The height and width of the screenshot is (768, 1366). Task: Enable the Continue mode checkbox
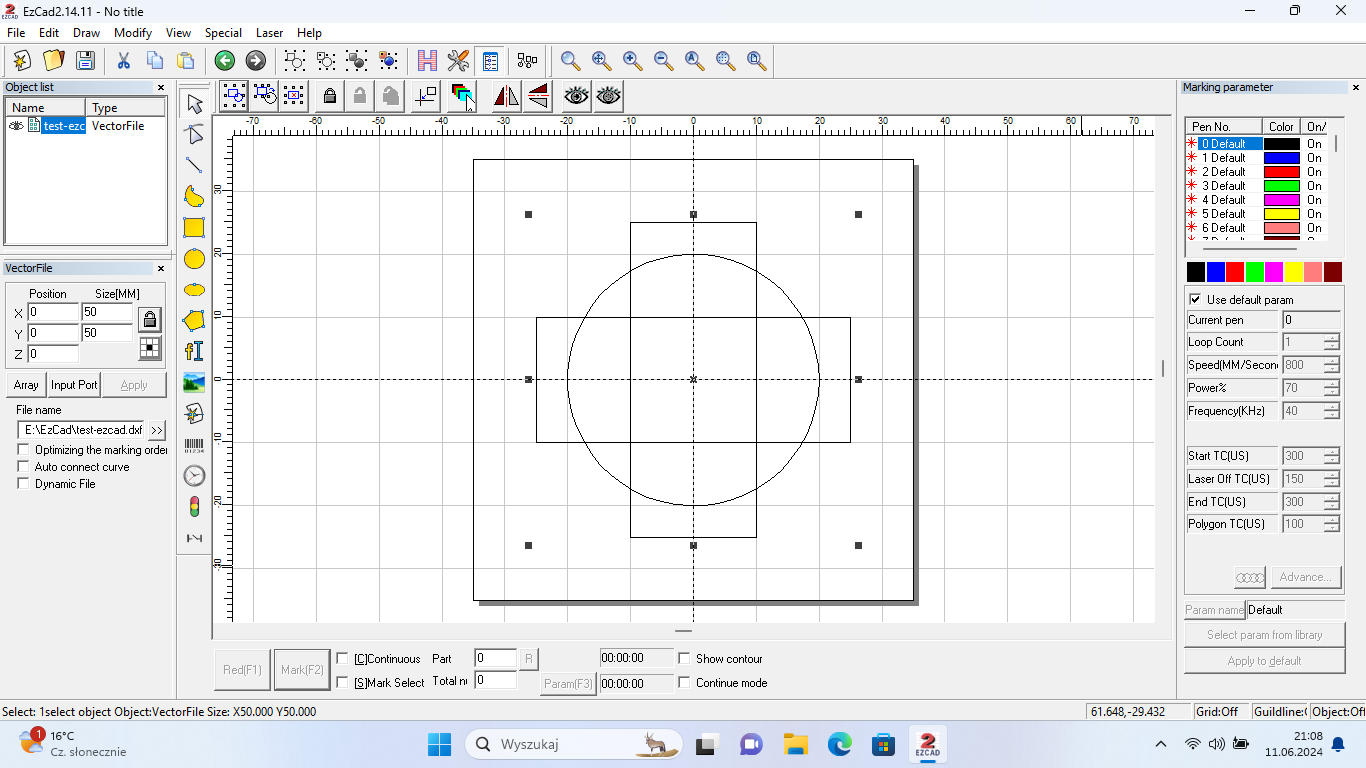pos(685,683)
